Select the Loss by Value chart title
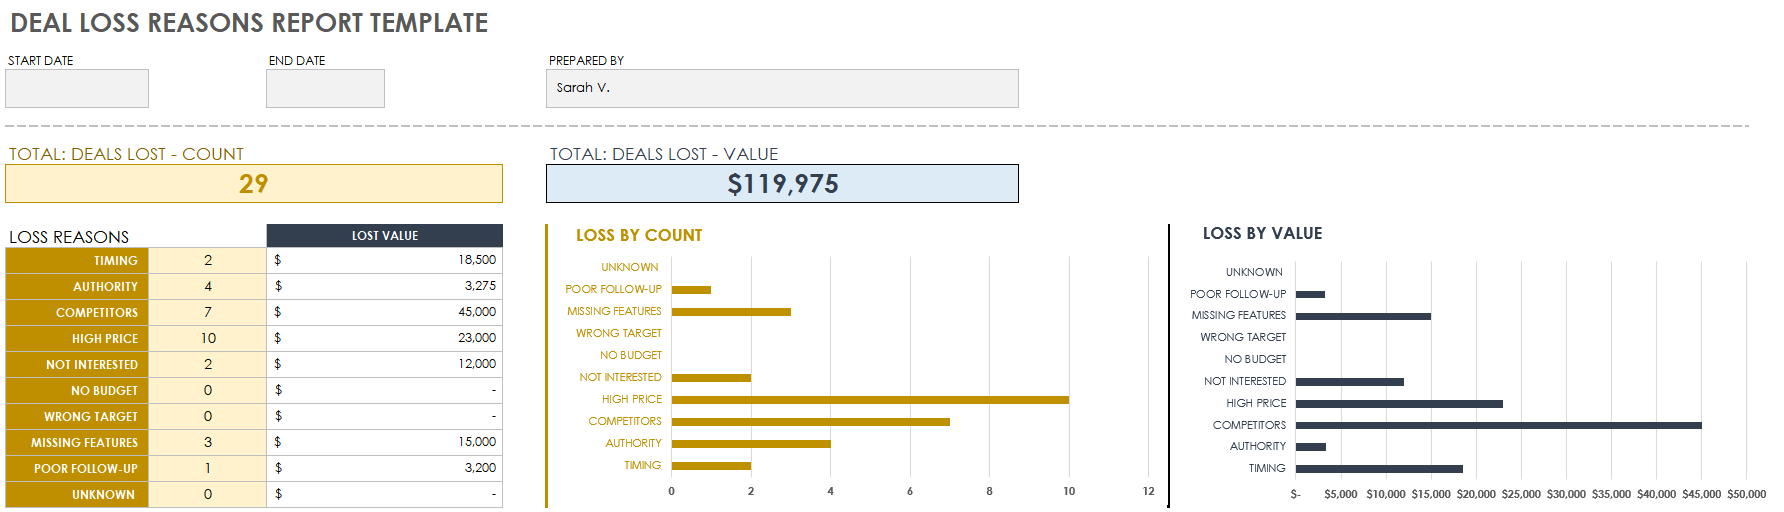Screen dimensions: 1784x512 (1262, 234)
